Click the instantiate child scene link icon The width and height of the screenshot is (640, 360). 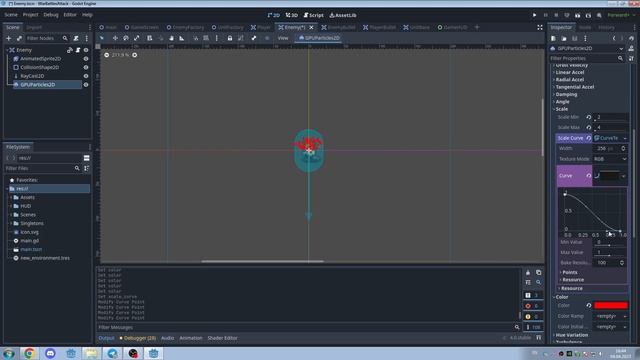tap(19, 38)
